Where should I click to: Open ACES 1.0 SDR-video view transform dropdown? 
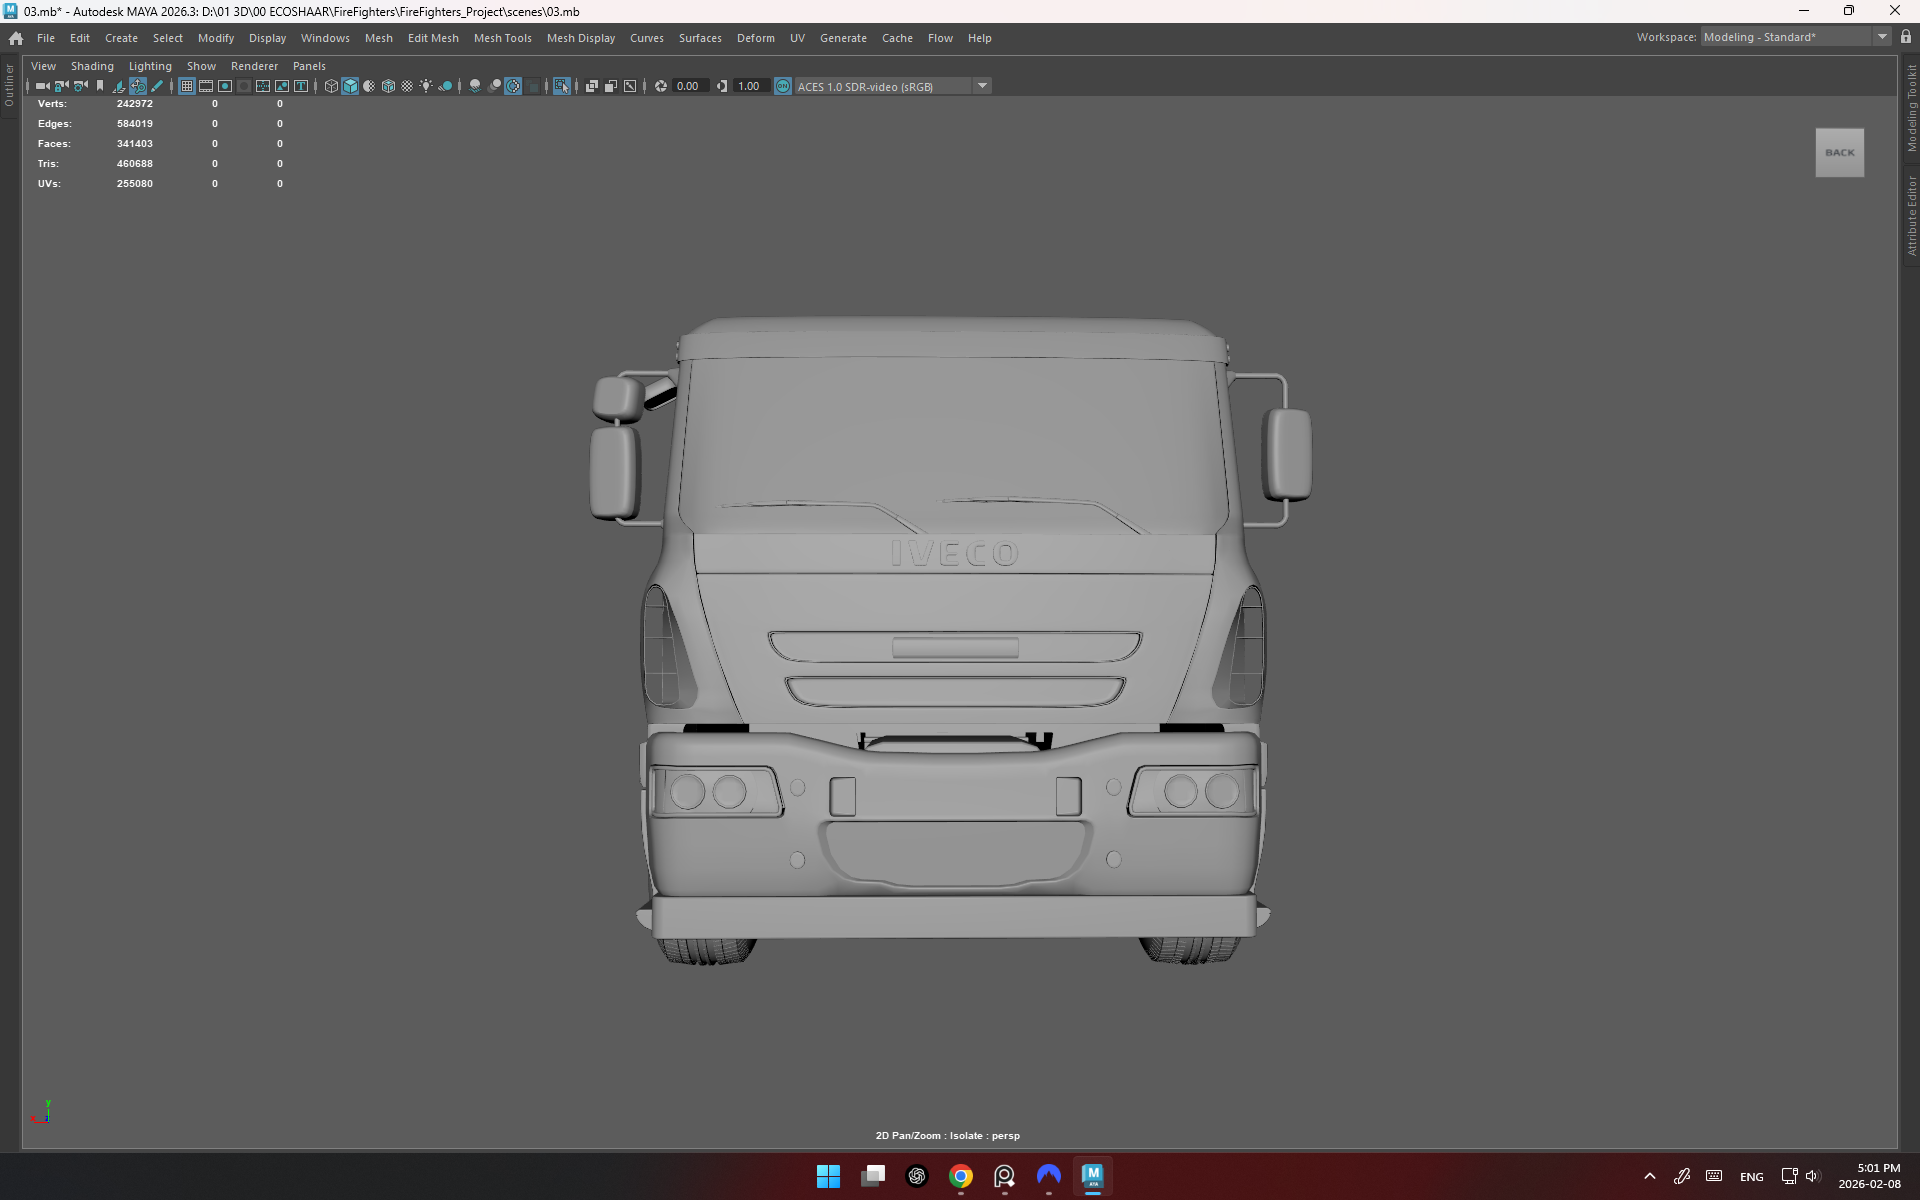982,86
